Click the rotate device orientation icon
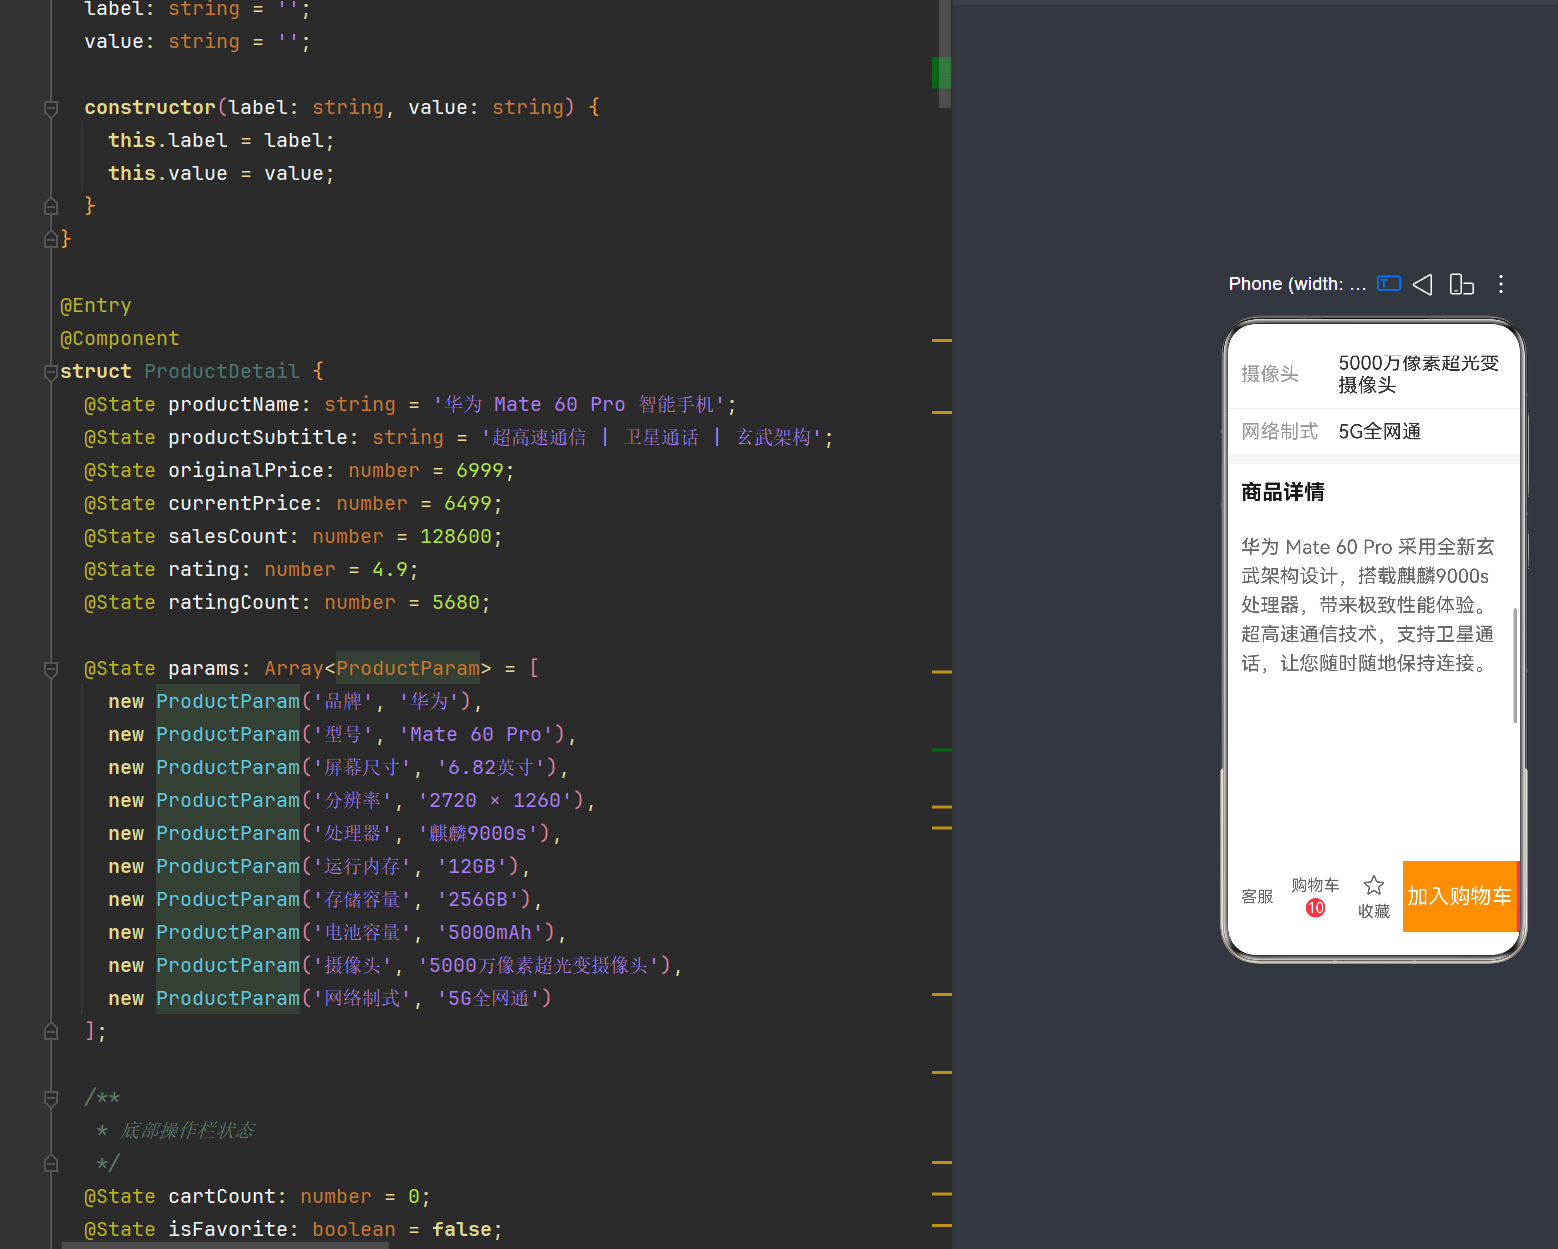1558x1249 pixels. [1462, 284]
